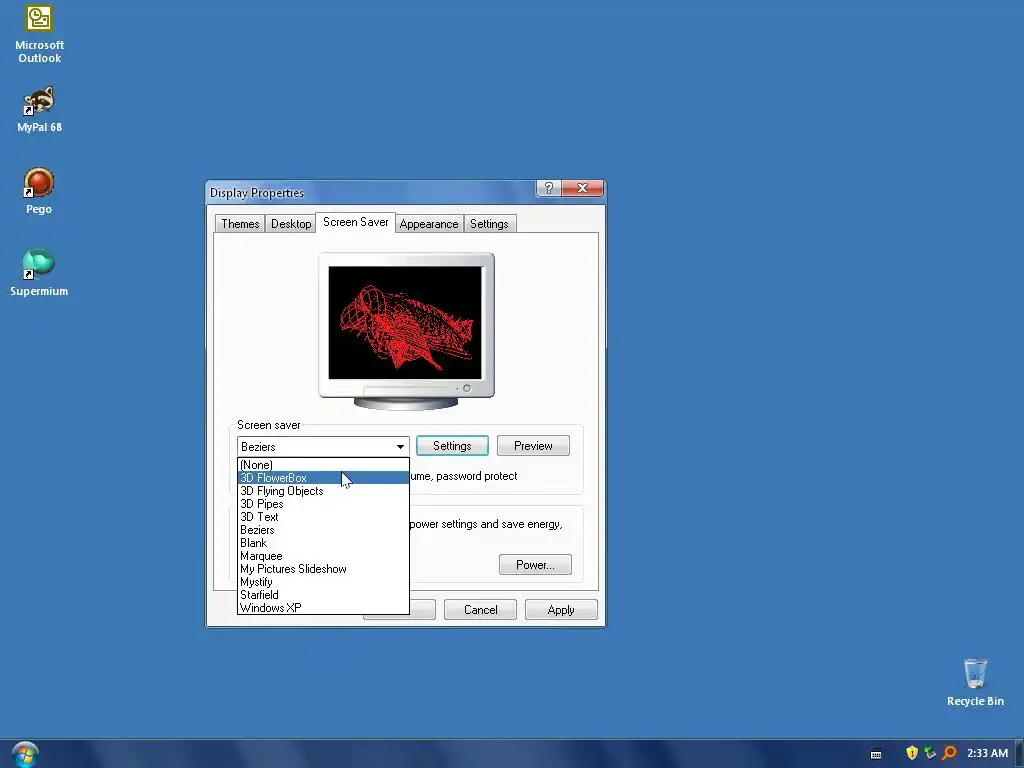Select the Screen Saver tab
This screenshot has width=1024, height=768.
pyautogui.click(x=355, y=222)
